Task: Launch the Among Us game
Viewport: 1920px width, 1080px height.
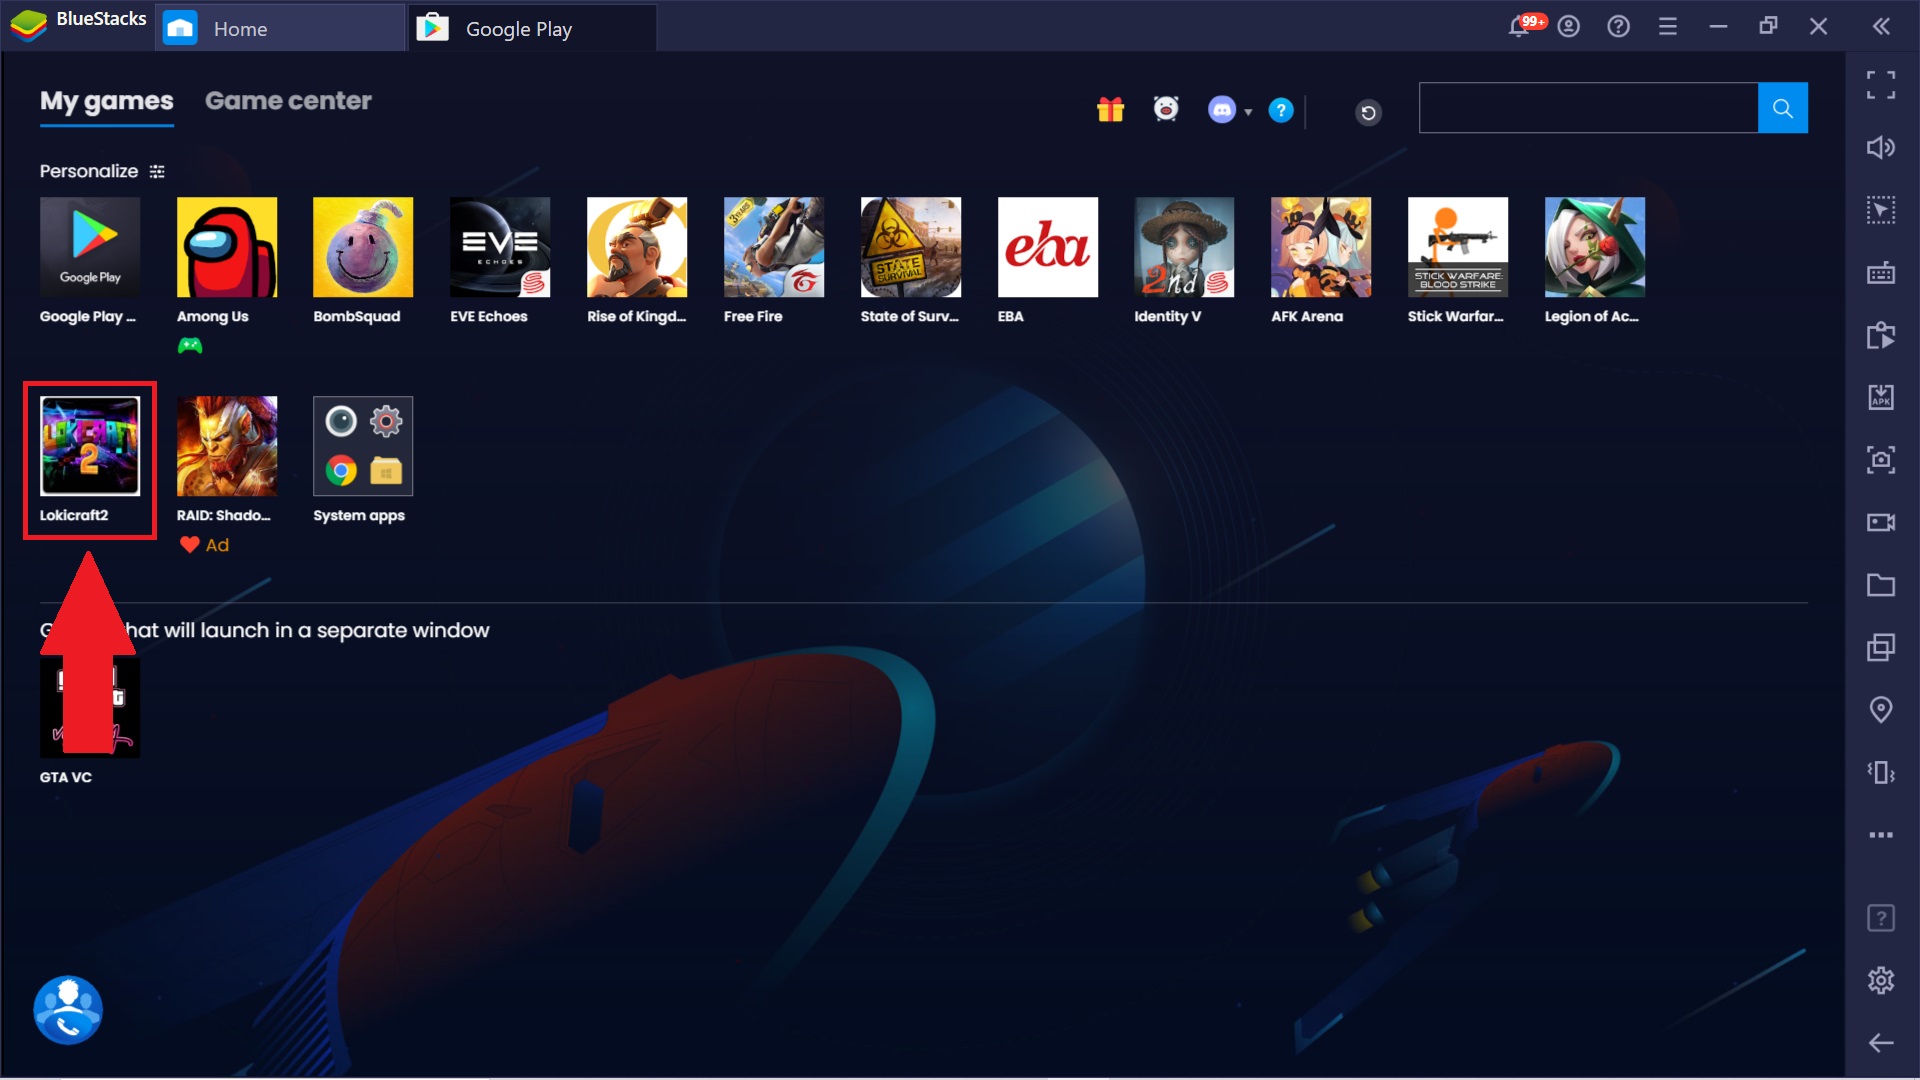Action: 227,247
